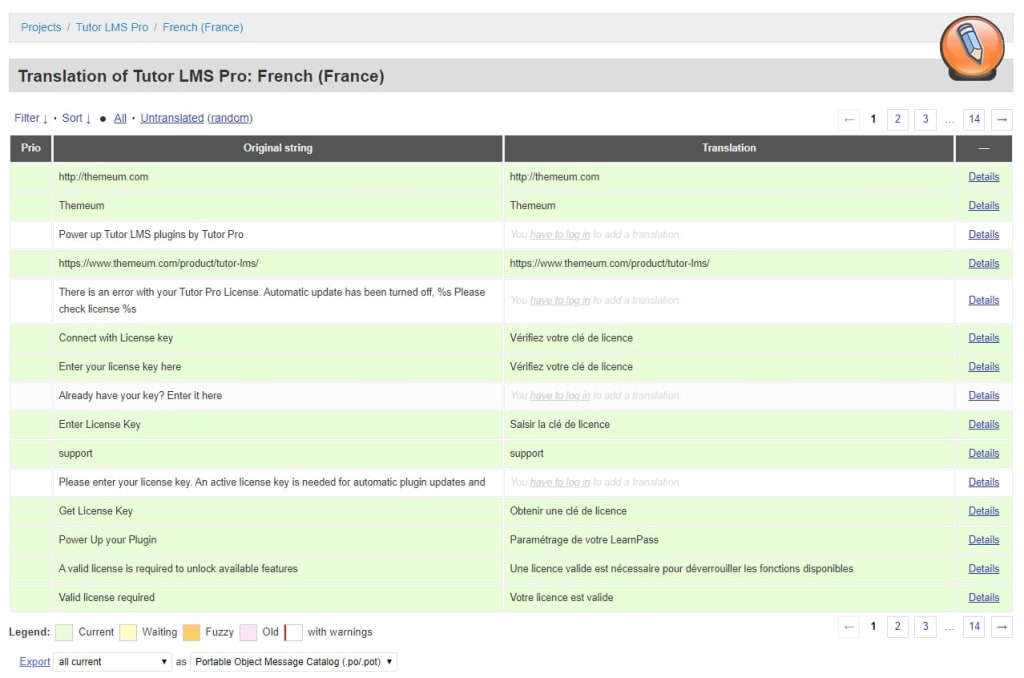Go to next page arrow in top pagination
The width and height of the screenshot is (1024, 678).
1002,120
